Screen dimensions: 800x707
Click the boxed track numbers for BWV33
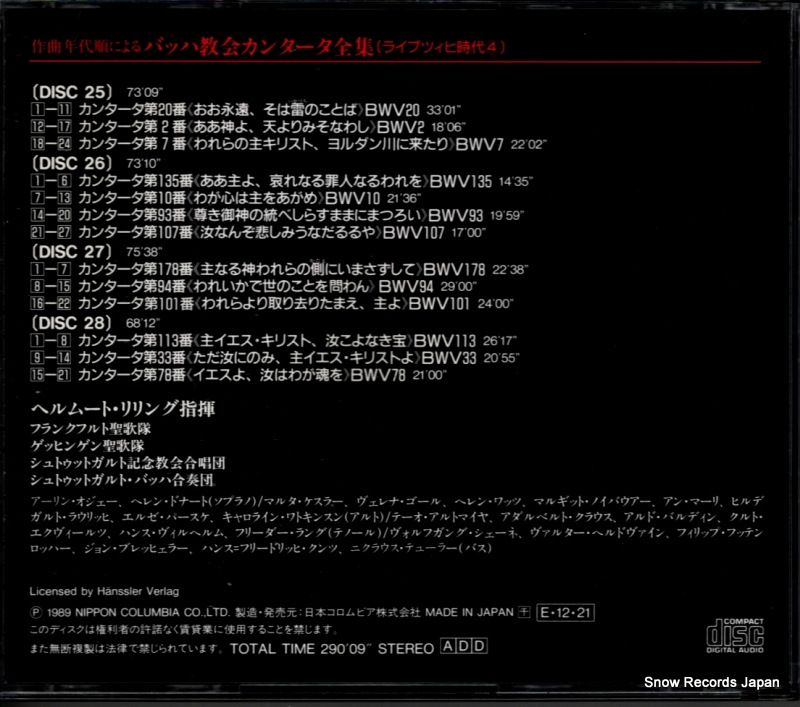(x=51, y=358)
